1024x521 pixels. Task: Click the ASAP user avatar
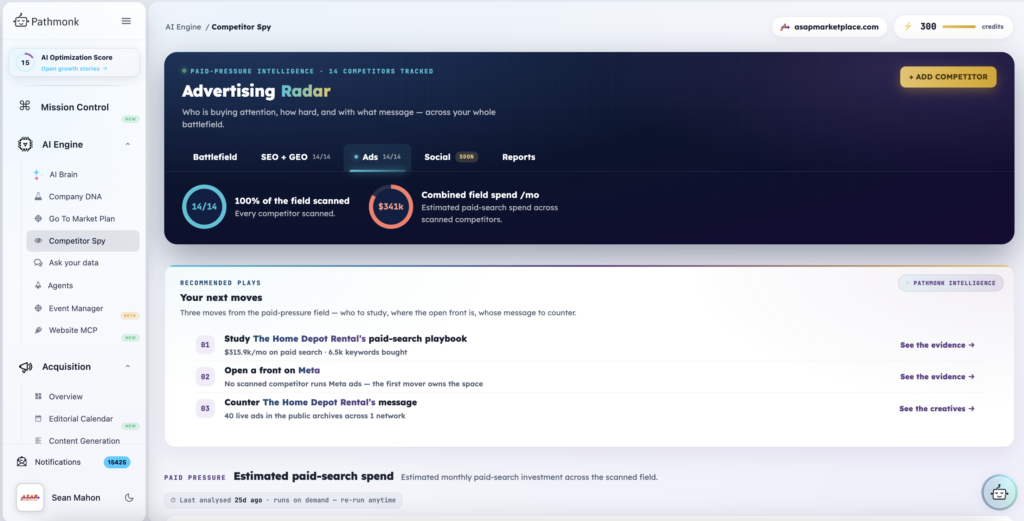29,497
